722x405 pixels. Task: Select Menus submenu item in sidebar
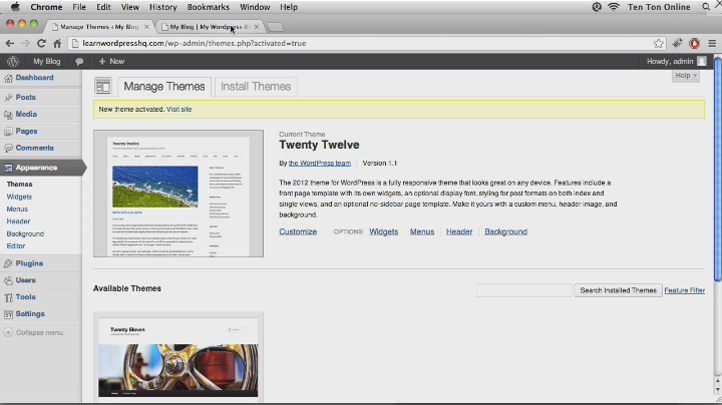tap(17, 209)
